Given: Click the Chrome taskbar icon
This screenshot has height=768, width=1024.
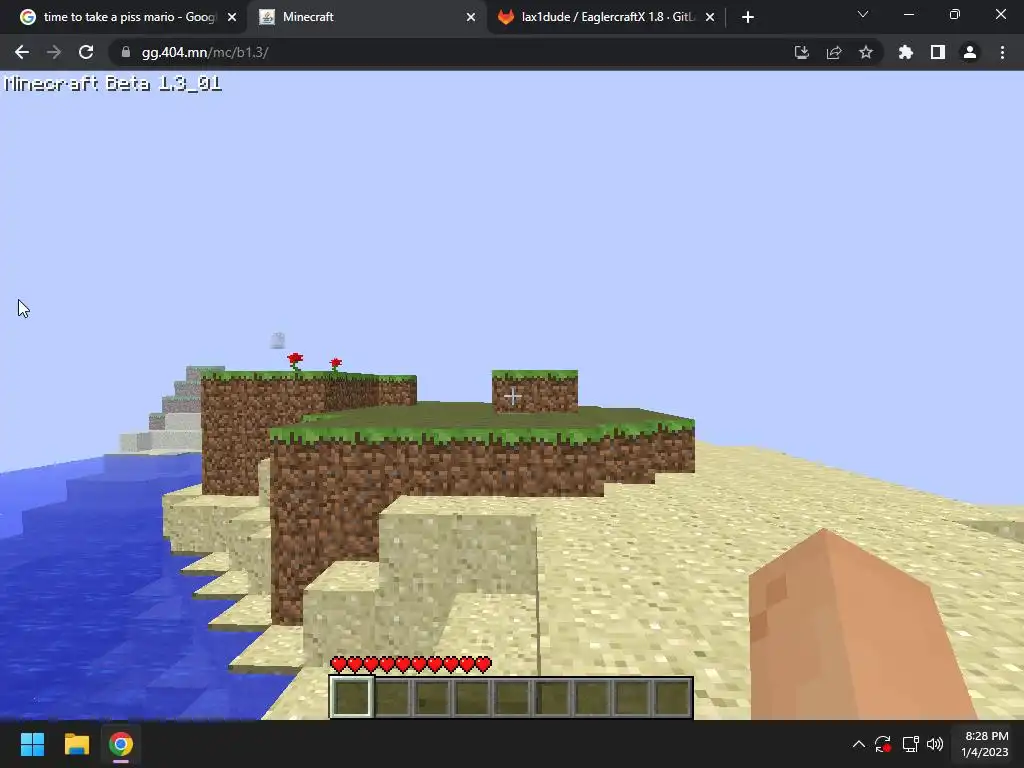Looking at the screenshot, I should click(121, 744).
